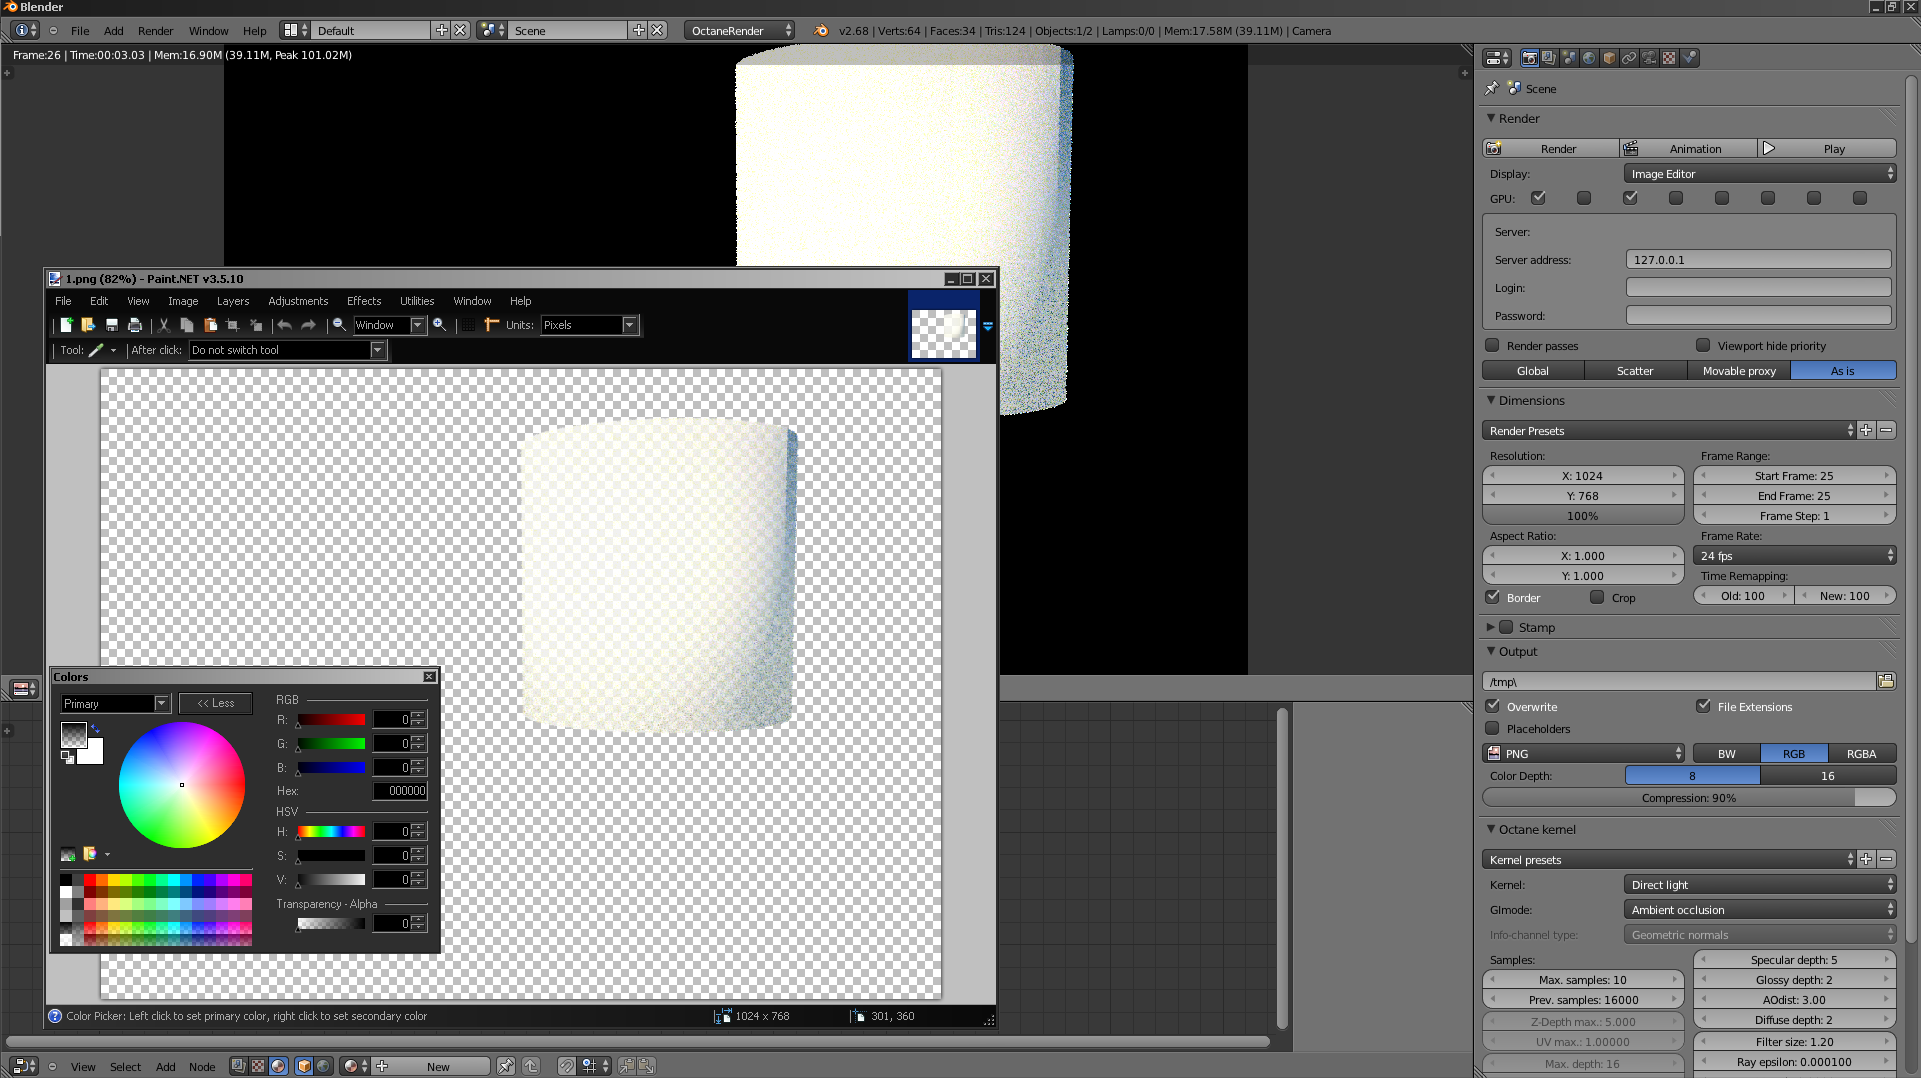This screenshot has width=1921, height=1078.
Task: Open the Display Image Editor dropdown
Action: [x=1760, y=174]
